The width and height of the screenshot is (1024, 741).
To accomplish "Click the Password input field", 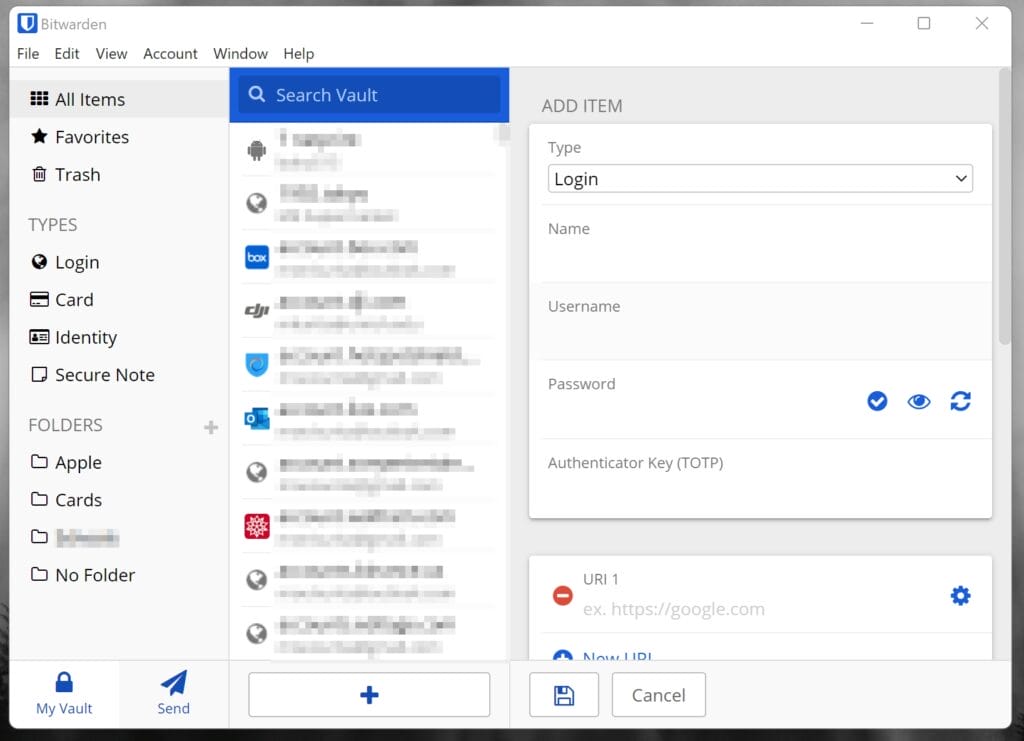I will [x=699, y=400].
